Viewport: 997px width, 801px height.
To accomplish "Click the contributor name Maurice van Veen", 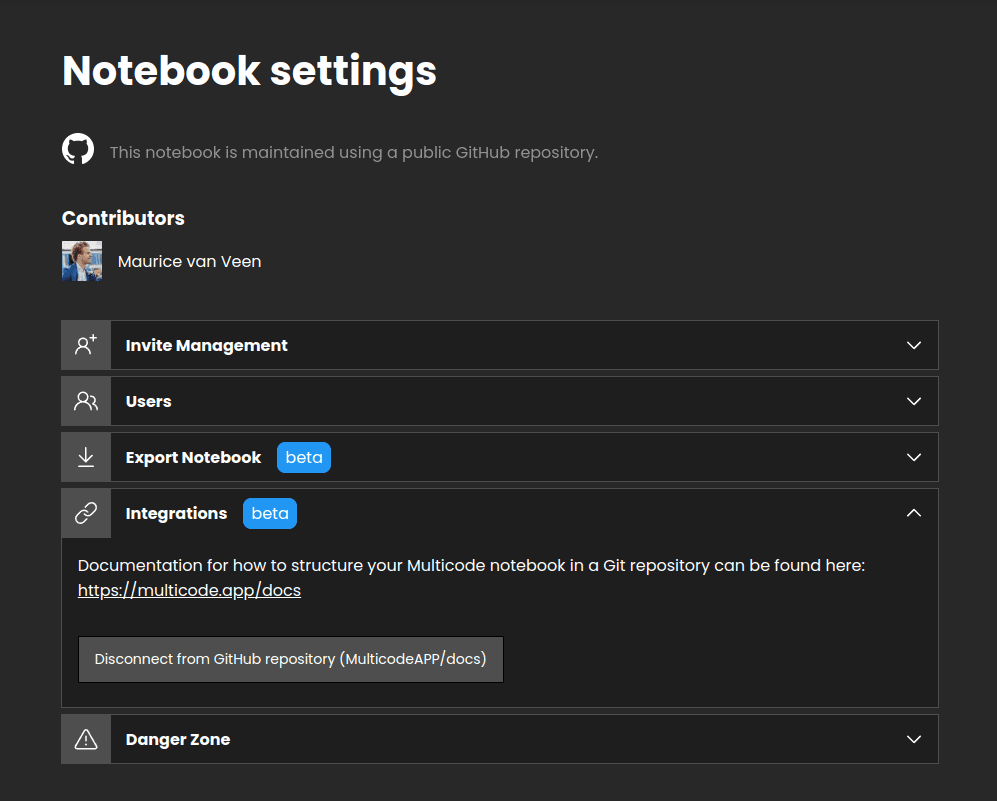I will 189,261.
